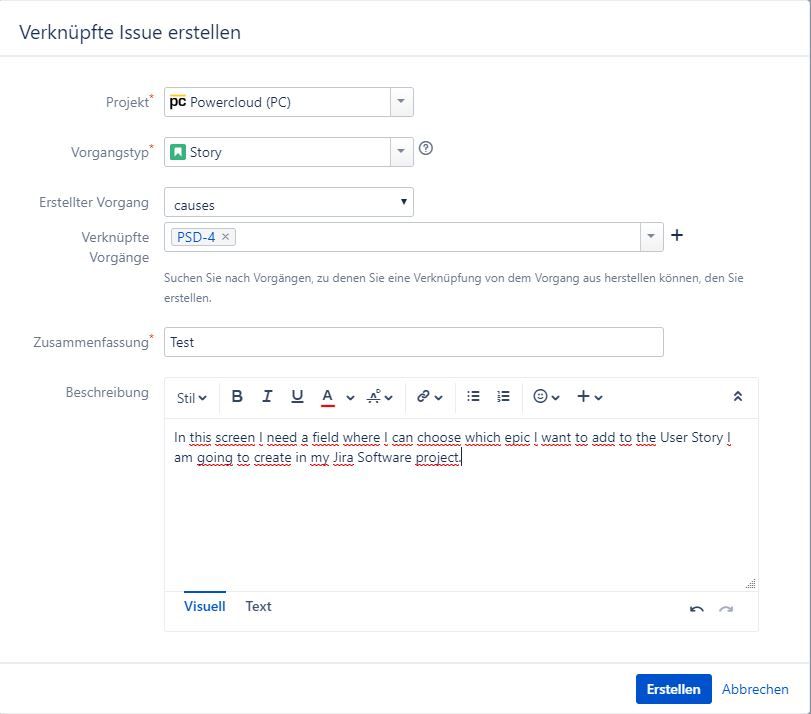Collapse the editor toolbar
The height and width of the screenshot is (714, 811).
737,396
